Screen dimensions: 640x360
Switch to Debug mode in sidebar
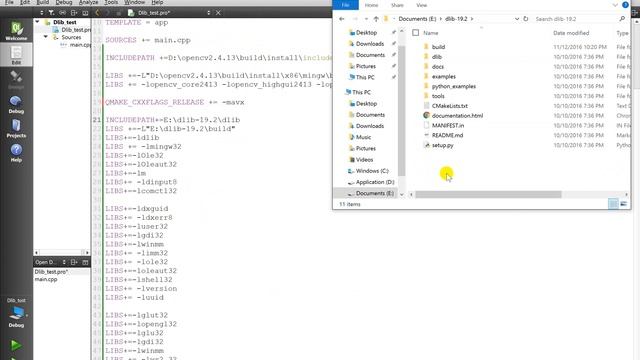(16, 104)
